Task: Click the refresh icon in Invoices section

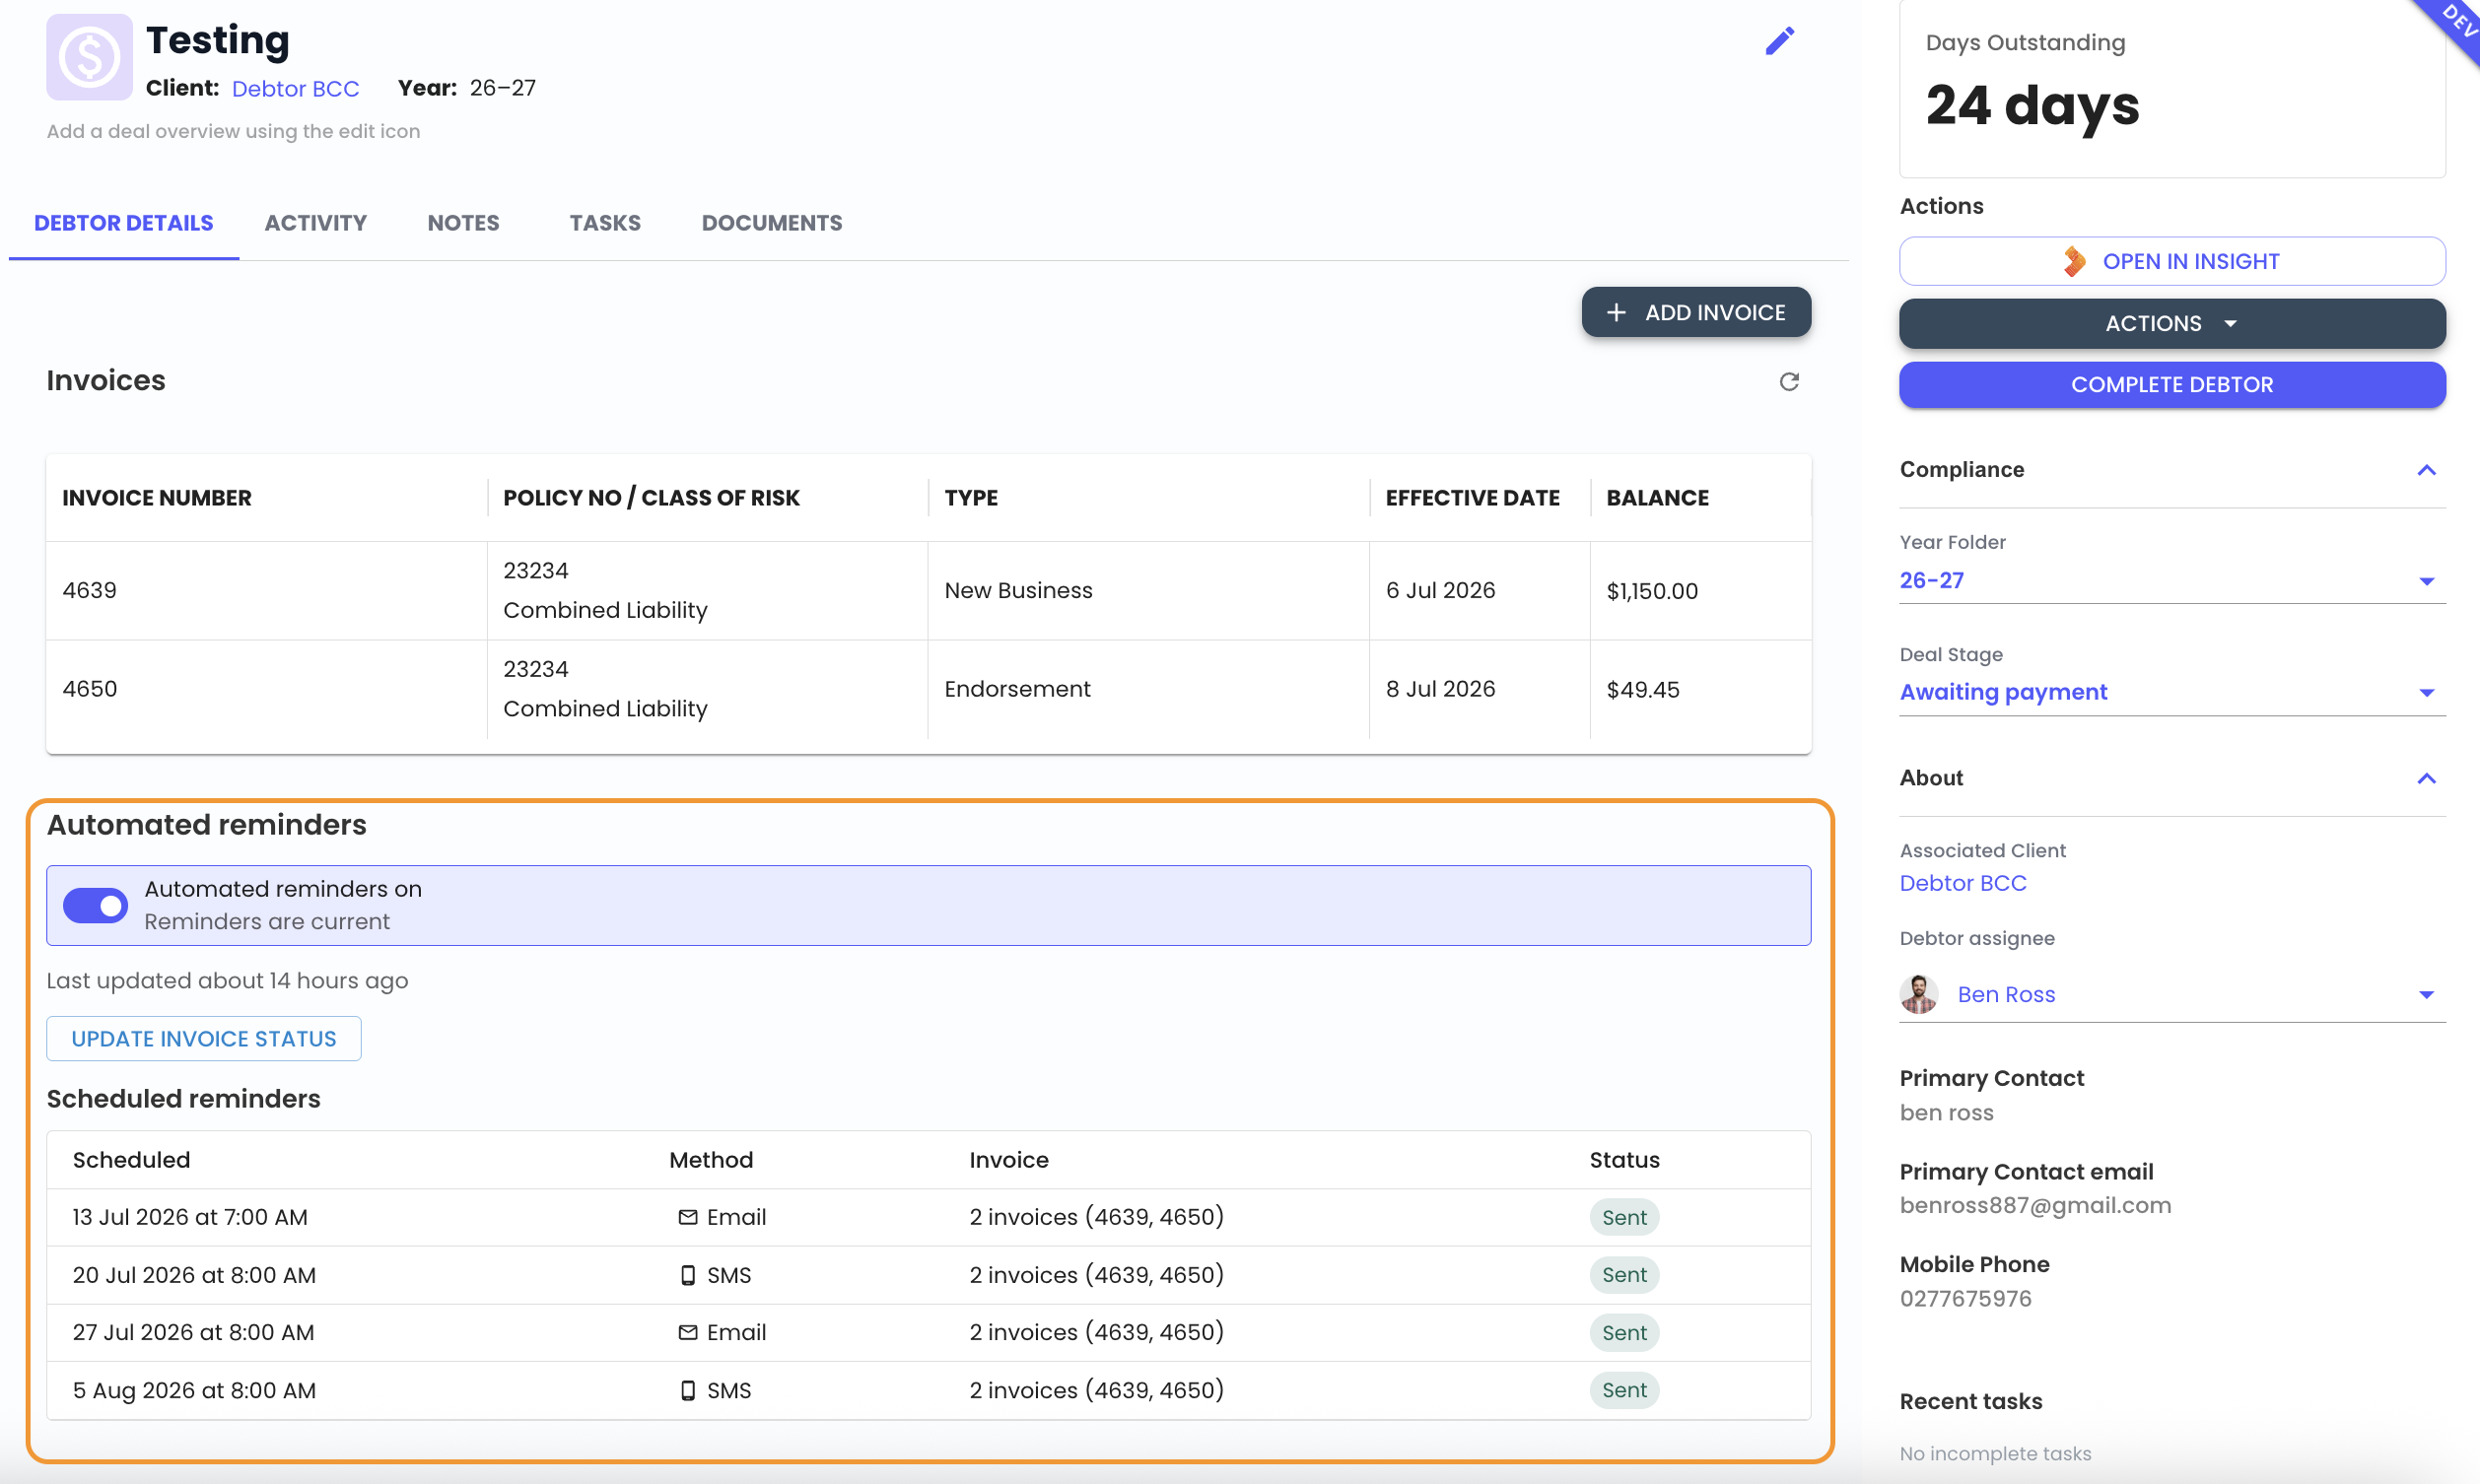Action: tap(1789, 381)
